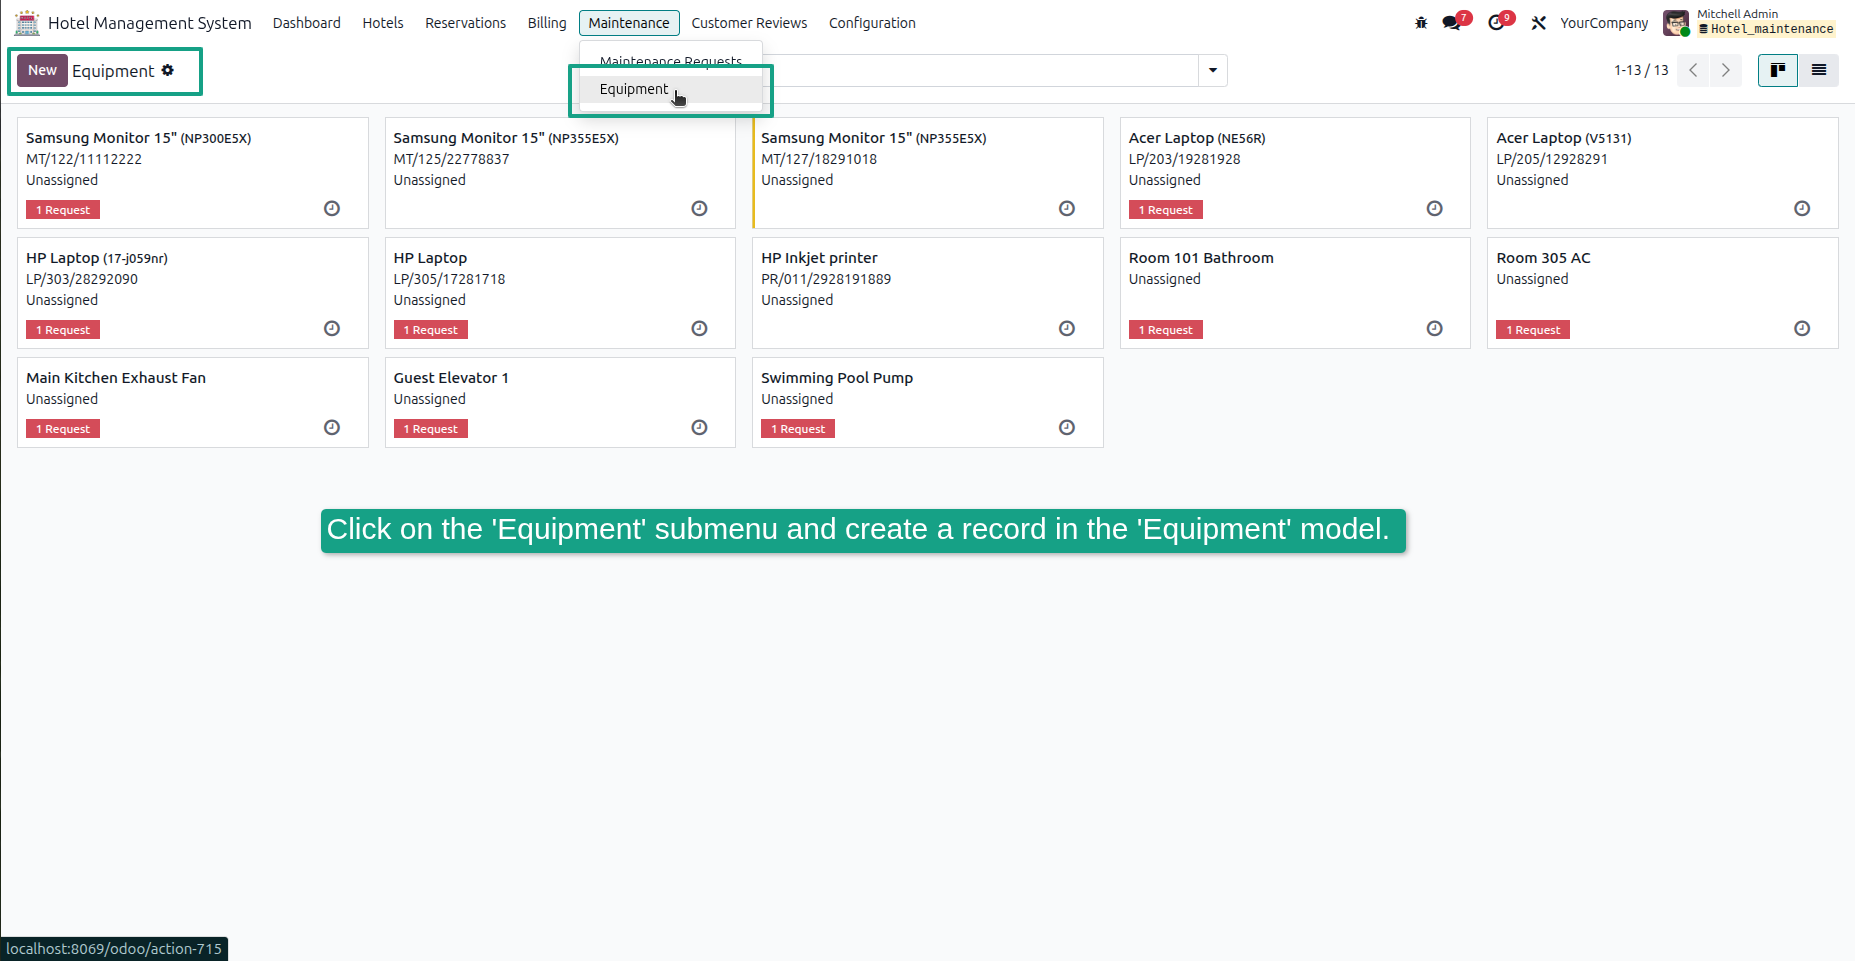Screen dimensions: 1855x961
Task: Open the debug bug icon menu
Action: [1421, 23]
